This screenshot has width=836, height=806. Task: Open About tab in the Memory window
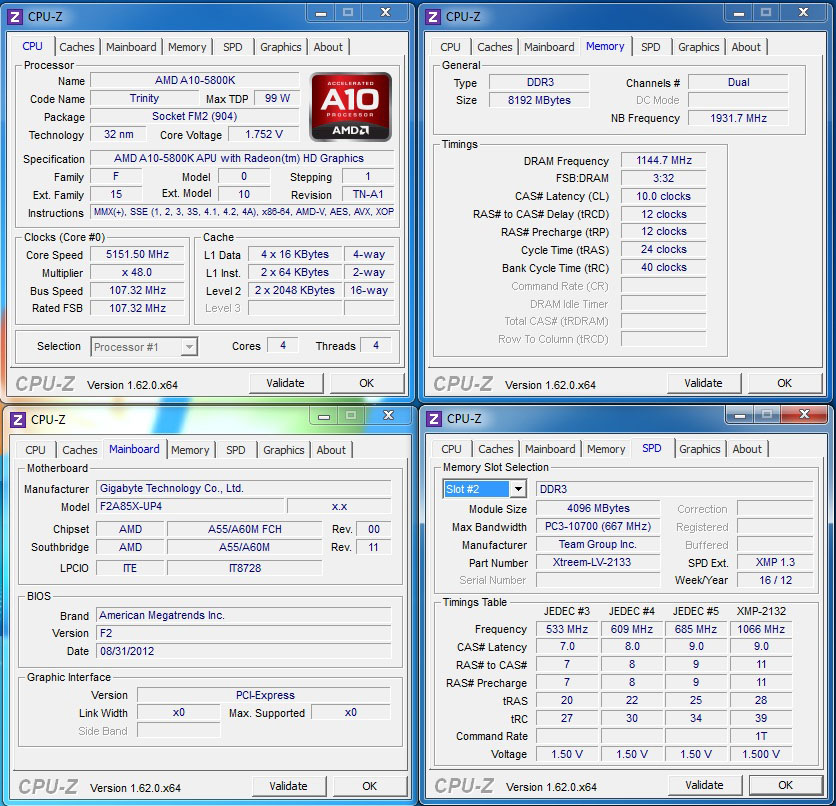746,47
